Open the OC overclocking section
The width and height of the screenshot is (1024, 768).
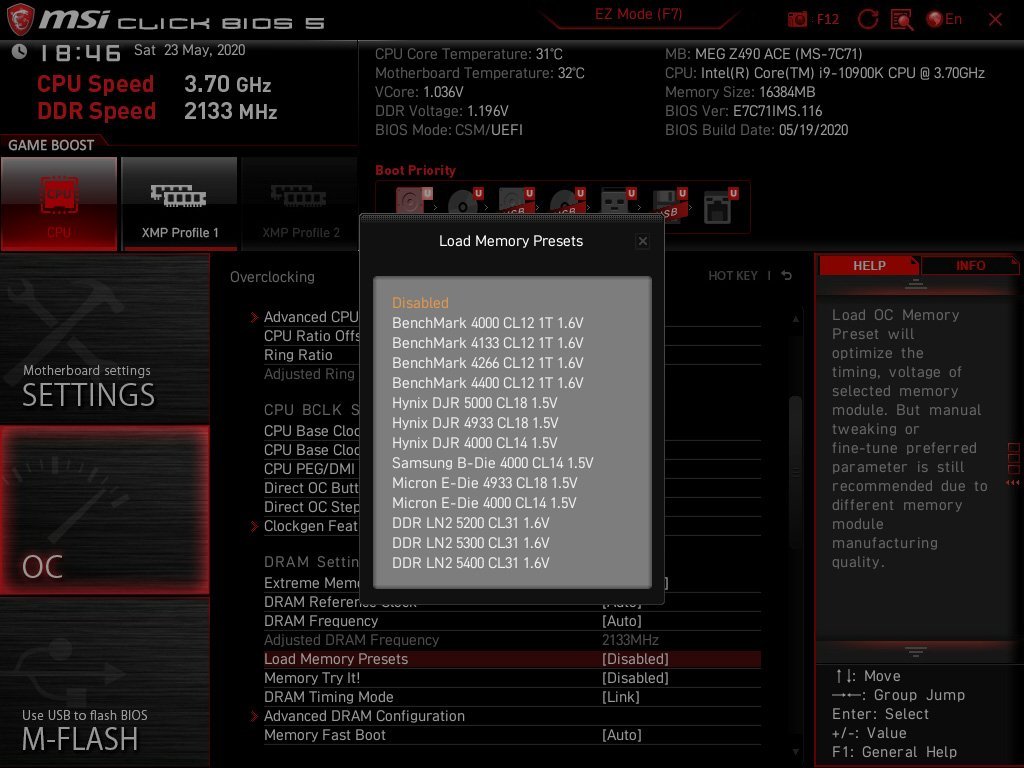(x=104, y=511)
